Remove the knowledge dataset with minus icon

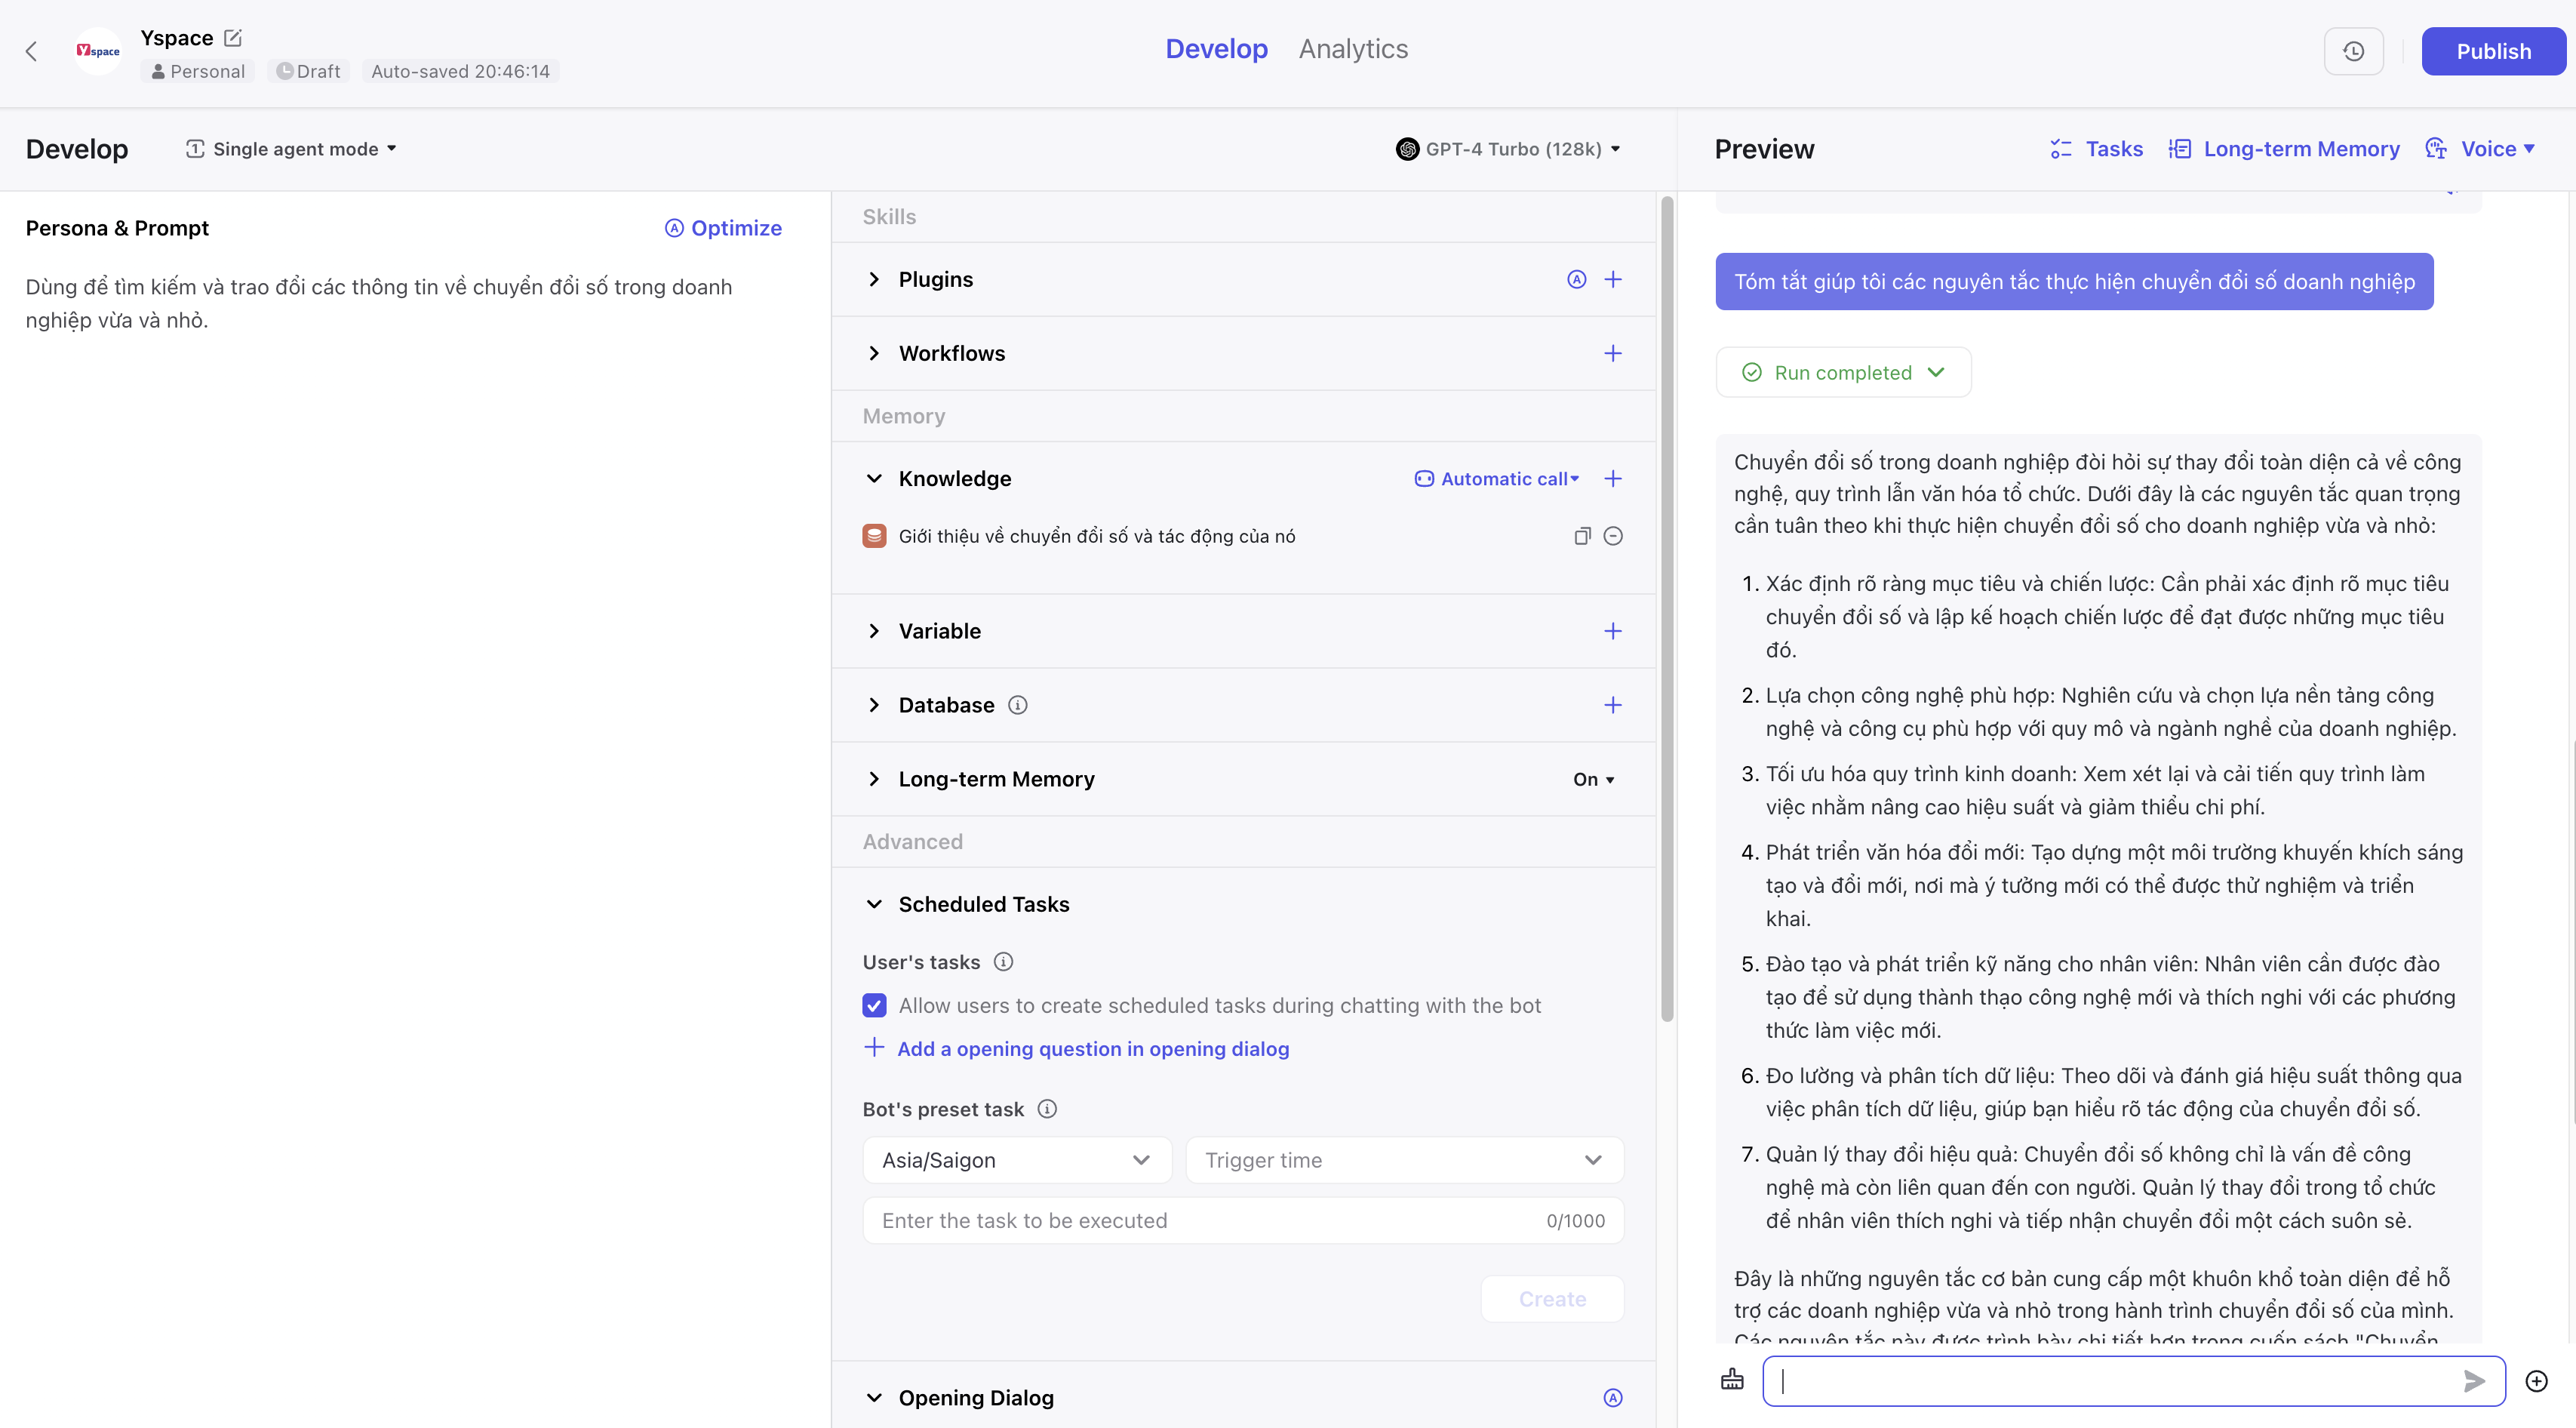(1613, 536)
